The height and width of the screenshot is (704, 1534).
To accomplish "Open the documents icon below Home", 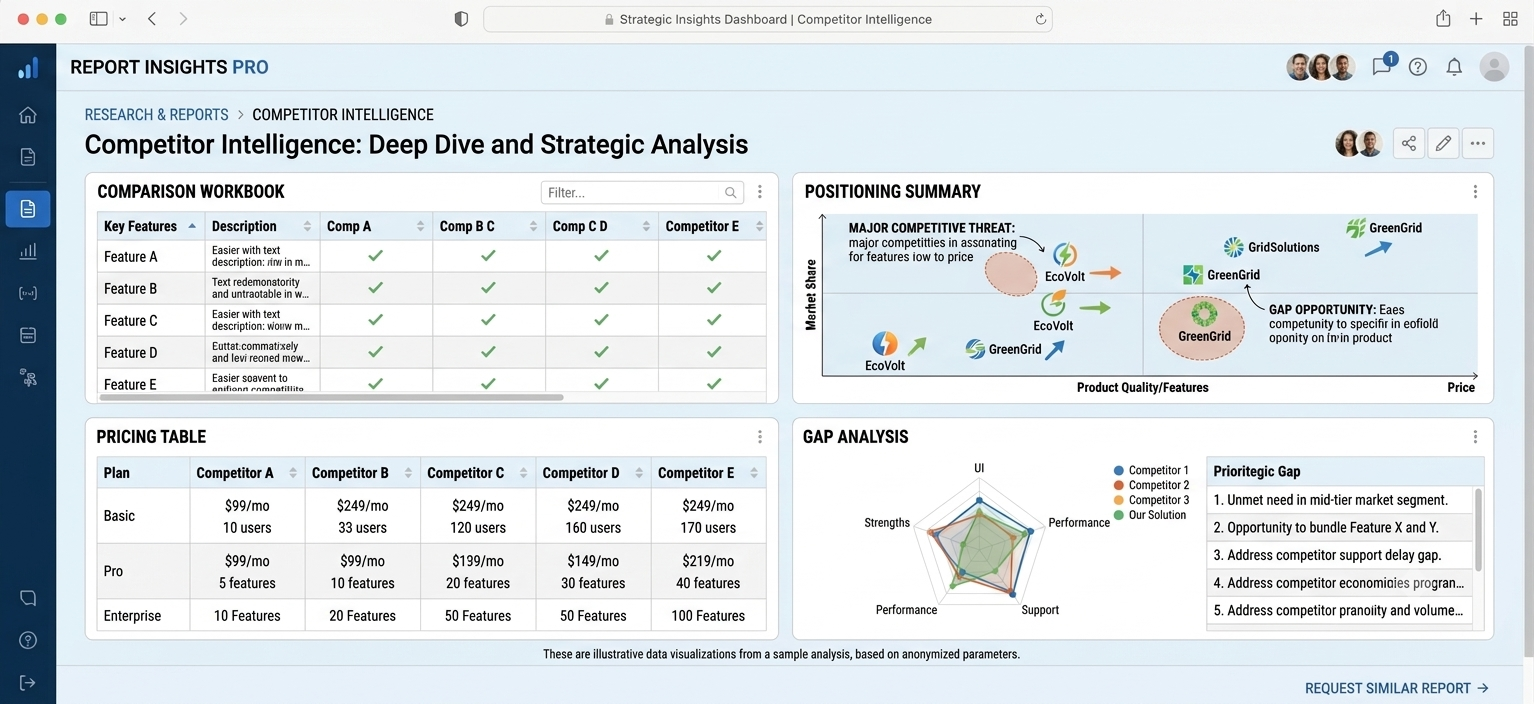I will point(28,157).
